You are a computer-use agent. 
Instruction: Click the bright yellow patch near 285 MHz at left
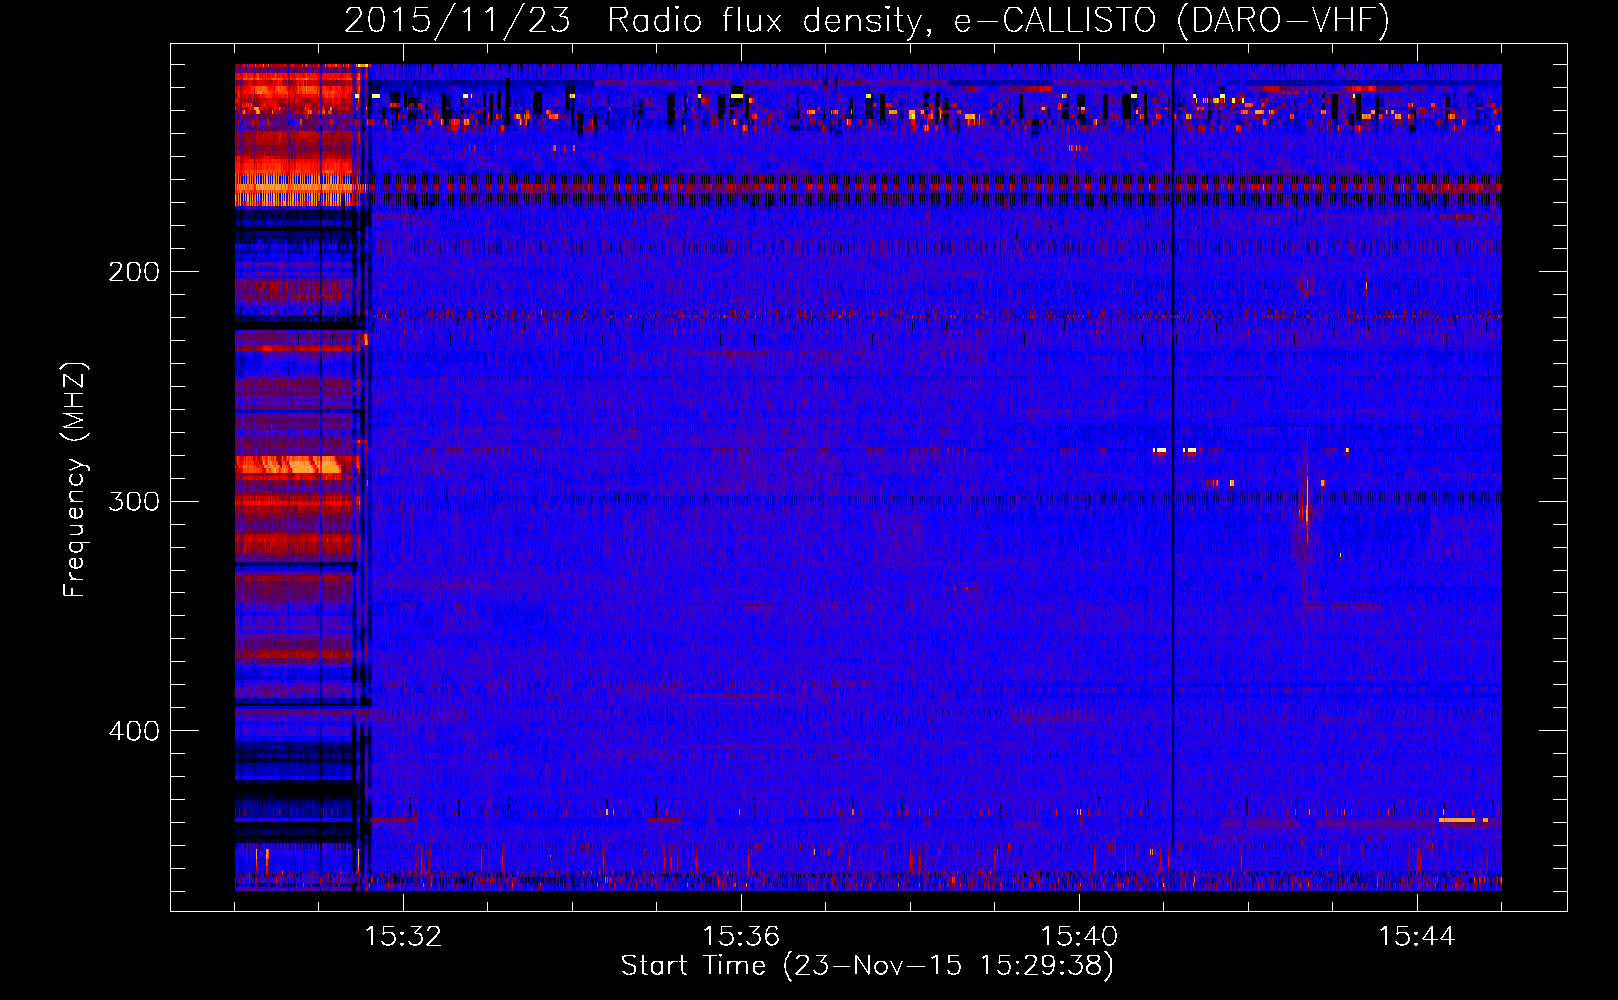(289, 465)
